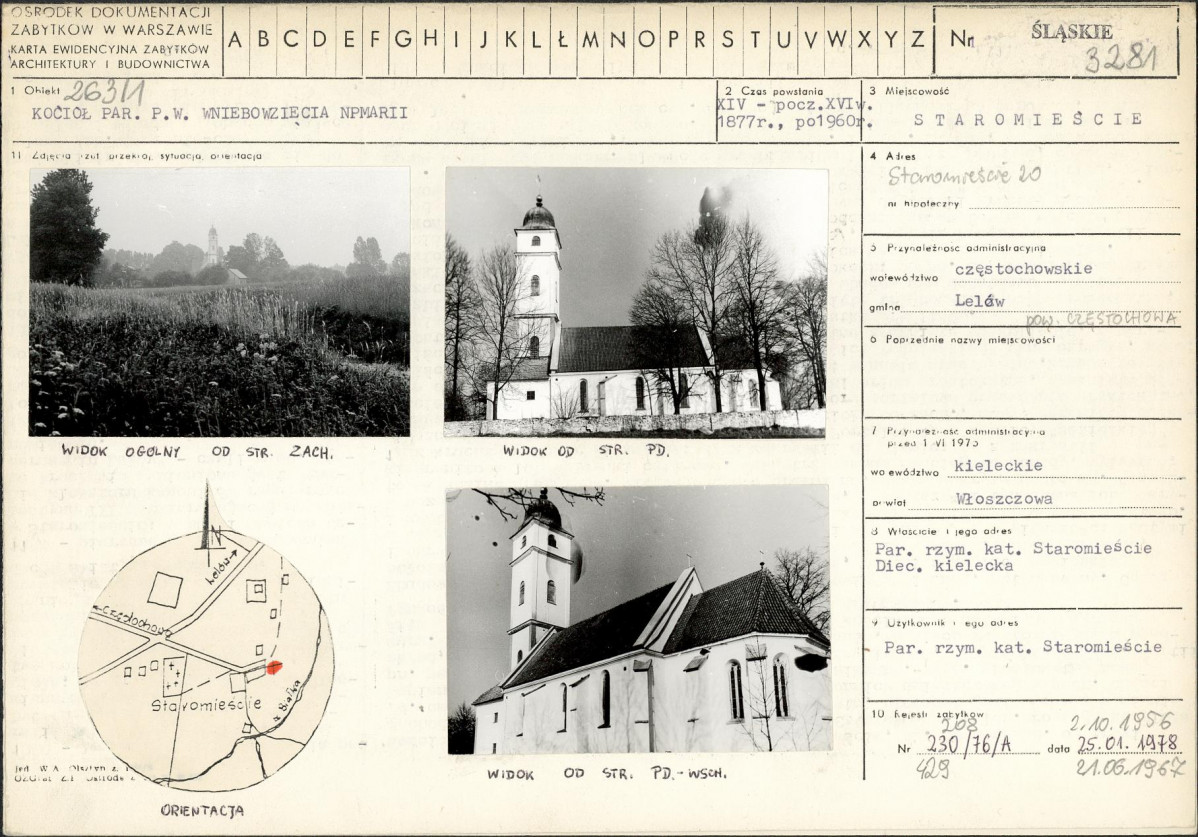The image size is (1198, 837).
Task: Click the '8 Właściciel i jego adres' label
Action: click(x=941, y=531)
